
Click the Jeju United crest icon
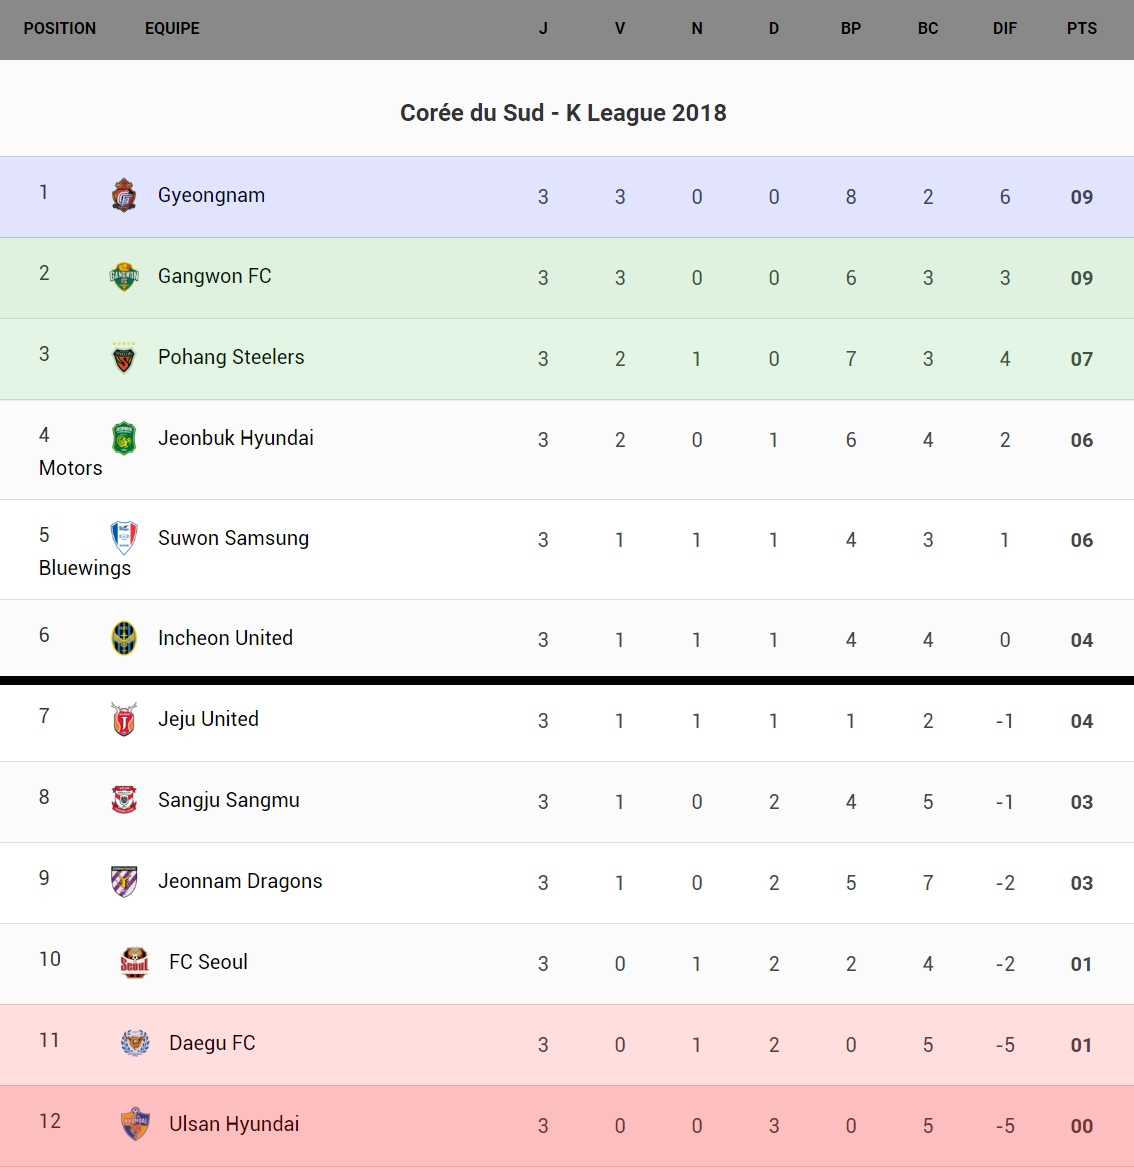pos(124,719)
